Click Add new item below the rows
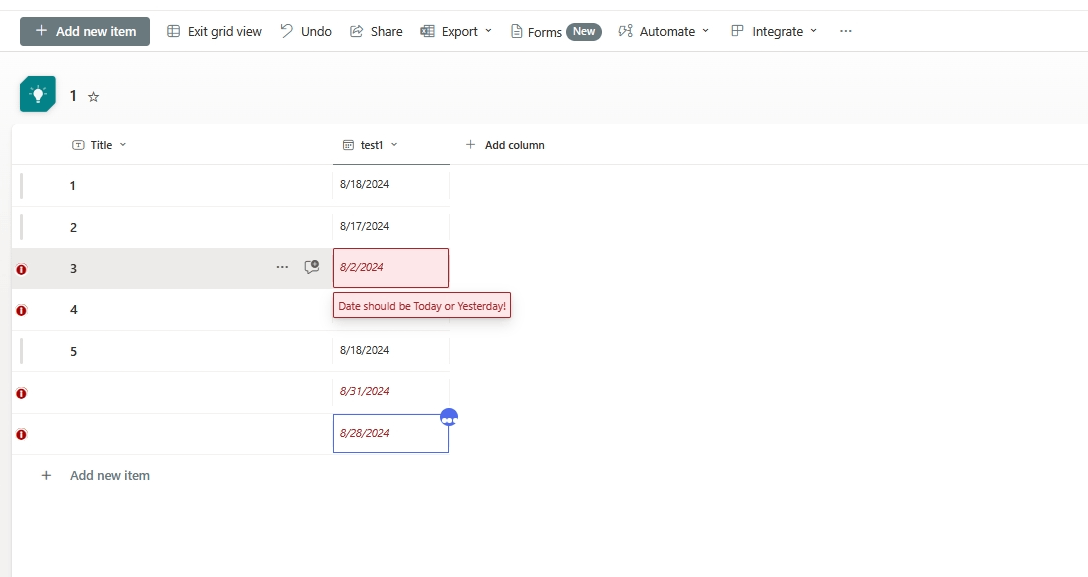1088x577 pixels. pyautogui.click(x=110, y=476)
